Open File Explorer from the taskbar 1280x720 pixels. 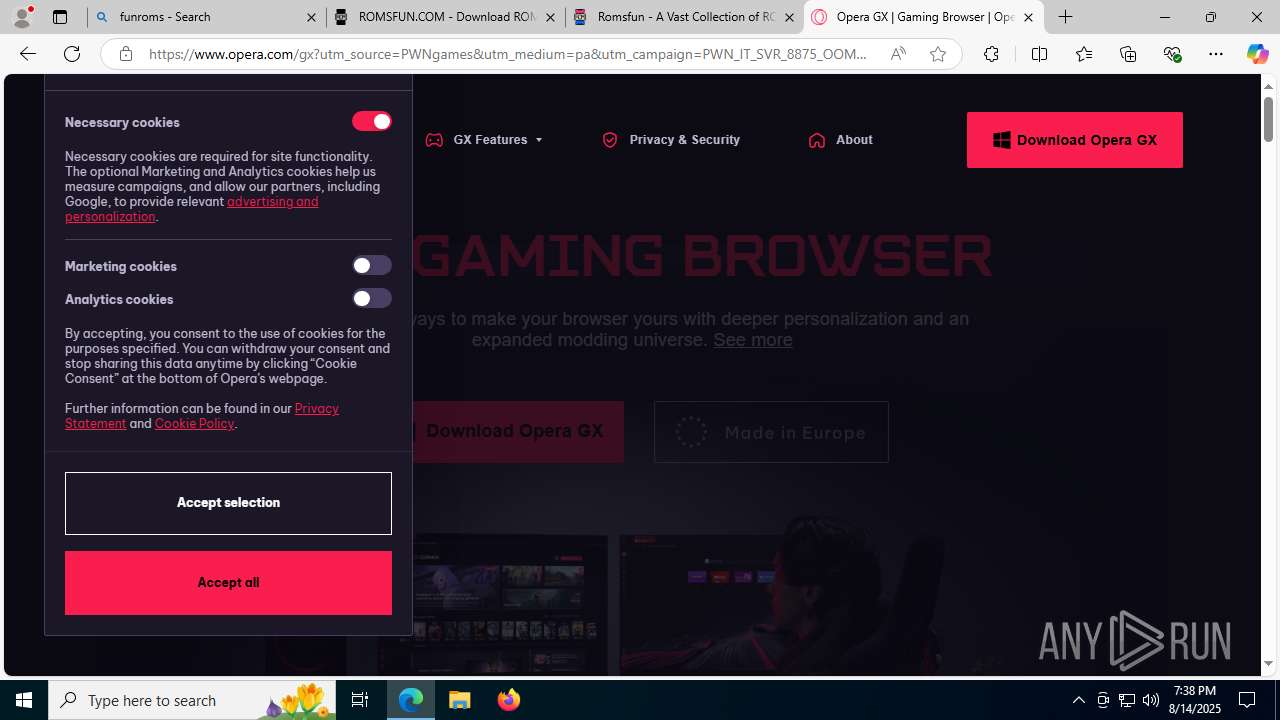coord(460,700)
